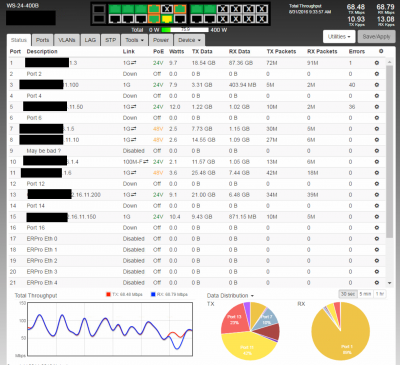Screen dimensions: 400x365
Task: Open the Data Distribution dropdown
Action: pyautogui.click(x=230, y=296)
